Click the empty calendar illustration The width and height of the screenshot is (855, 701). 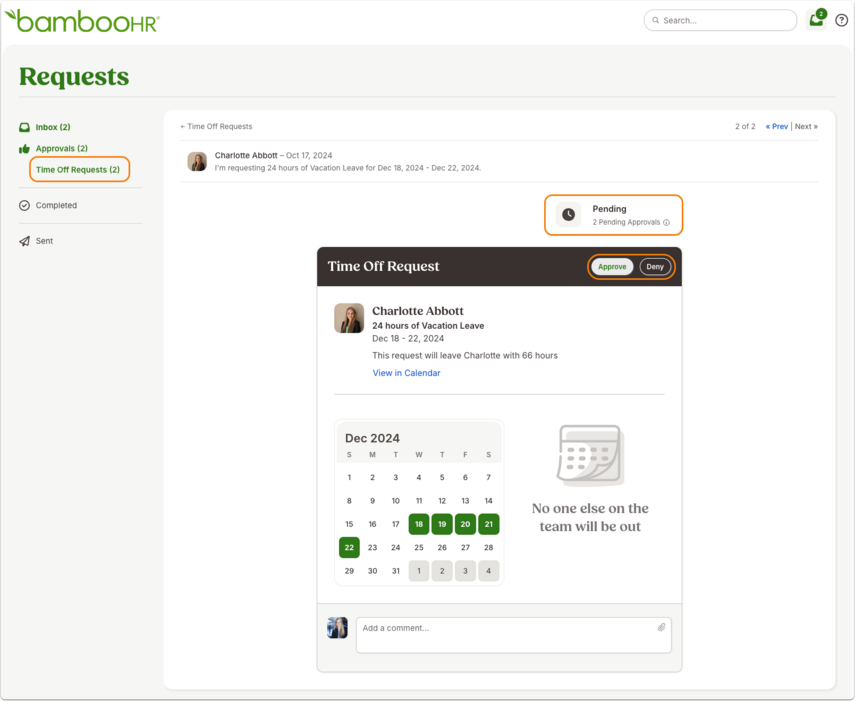[x=591, y=455]
